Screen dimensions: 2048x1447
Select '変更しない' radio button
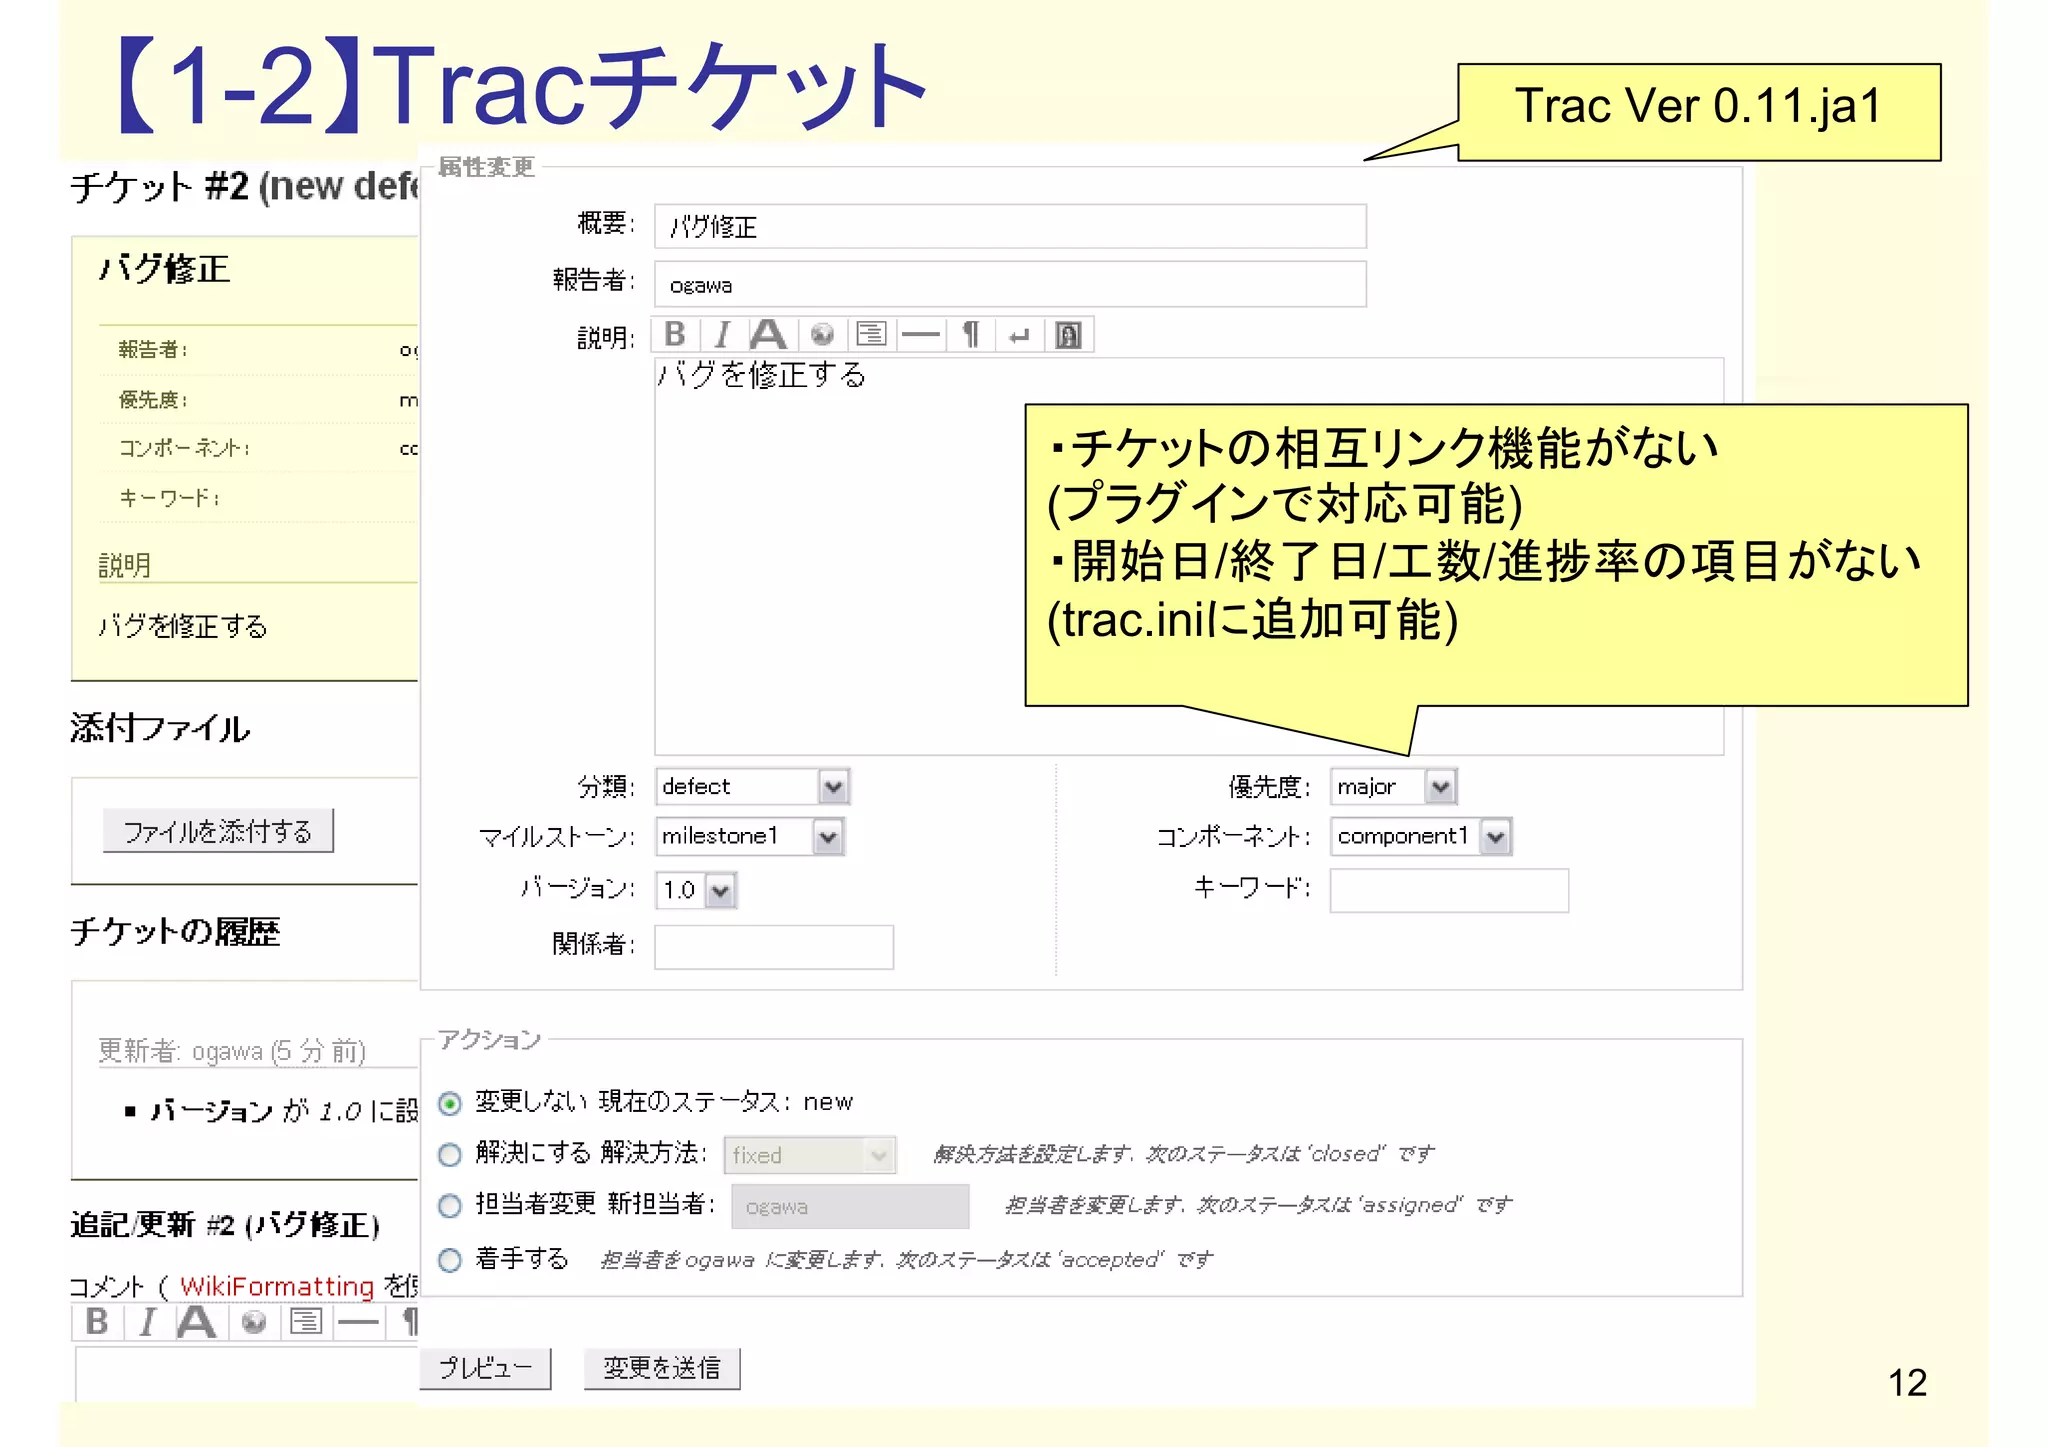point(450,1103)
